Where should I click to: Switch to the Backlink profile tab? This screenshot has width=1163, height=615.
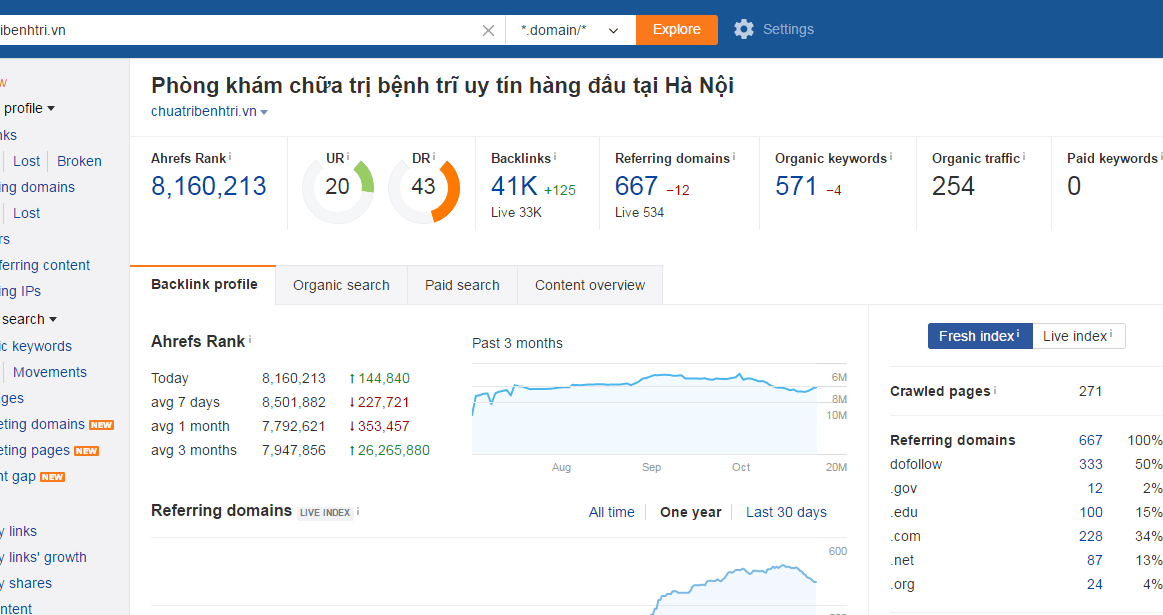tap(204, 284)
